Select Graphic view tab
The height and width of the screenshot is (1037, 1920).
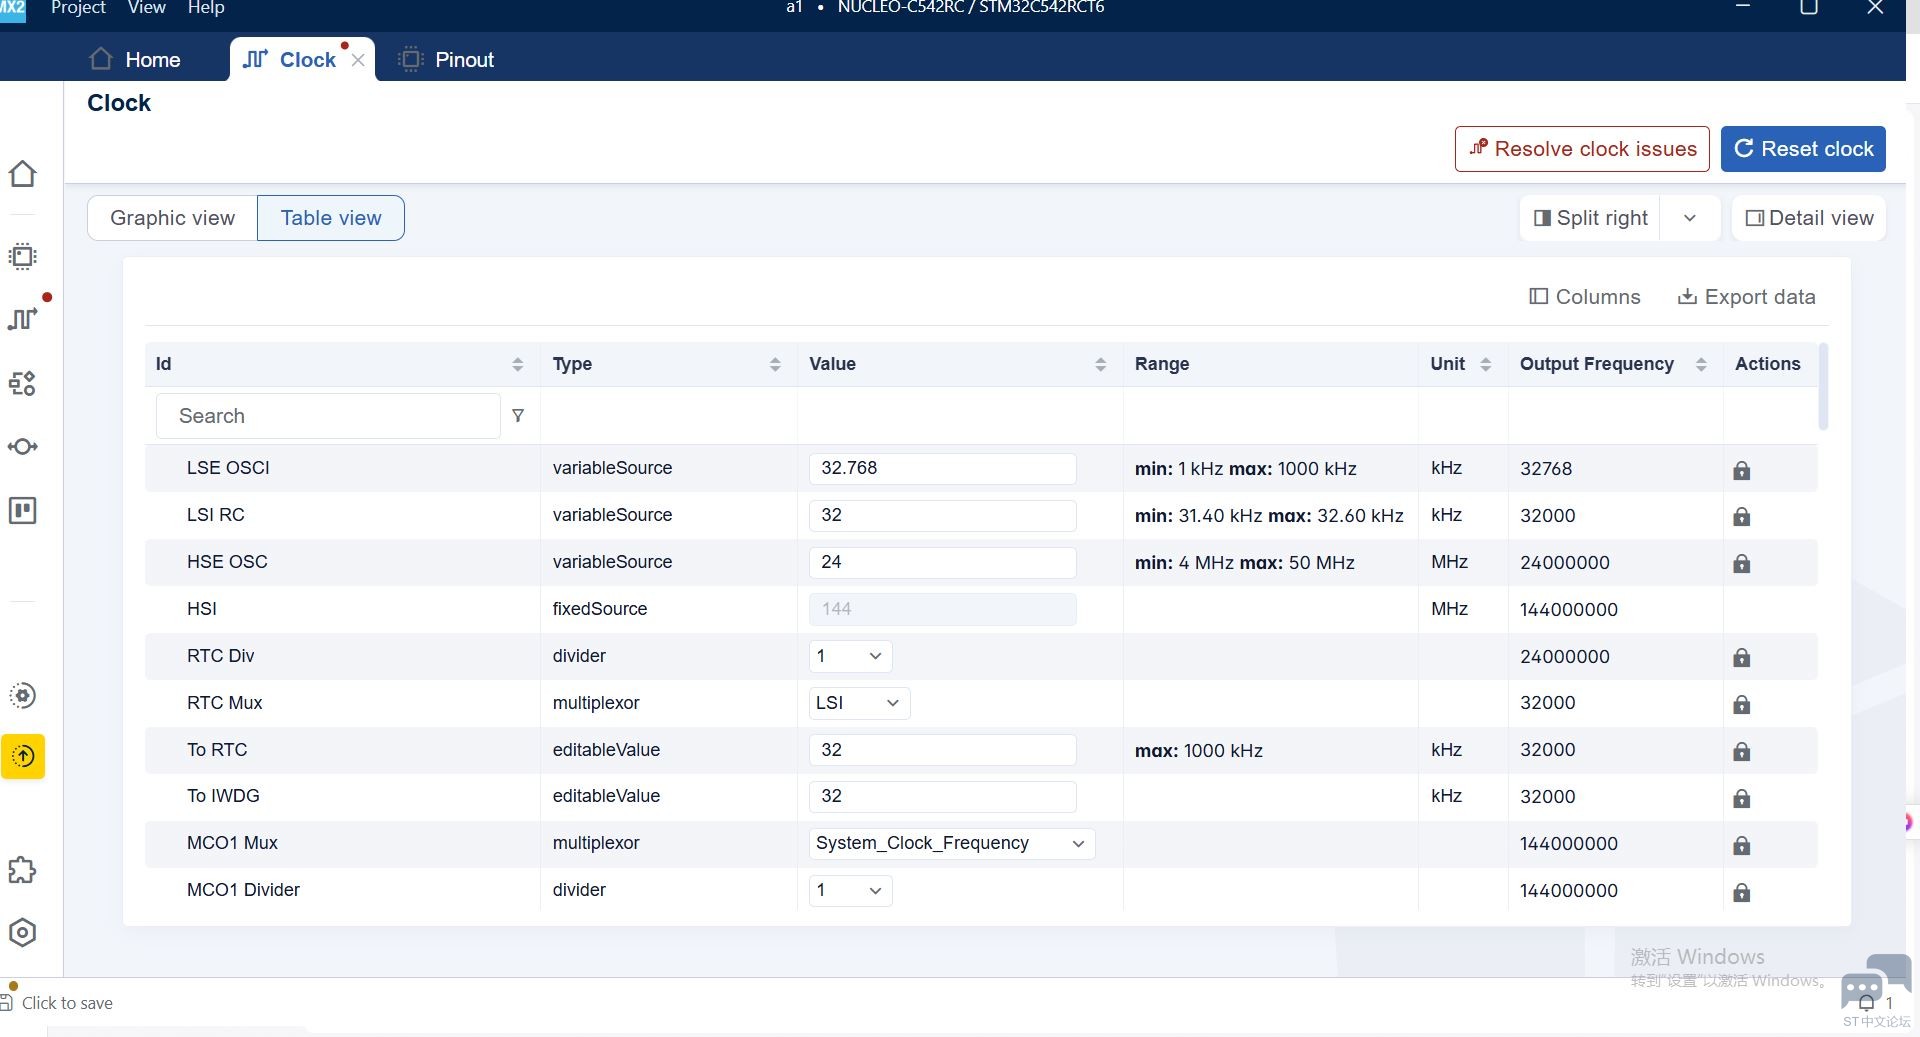(x=172, y=218)
